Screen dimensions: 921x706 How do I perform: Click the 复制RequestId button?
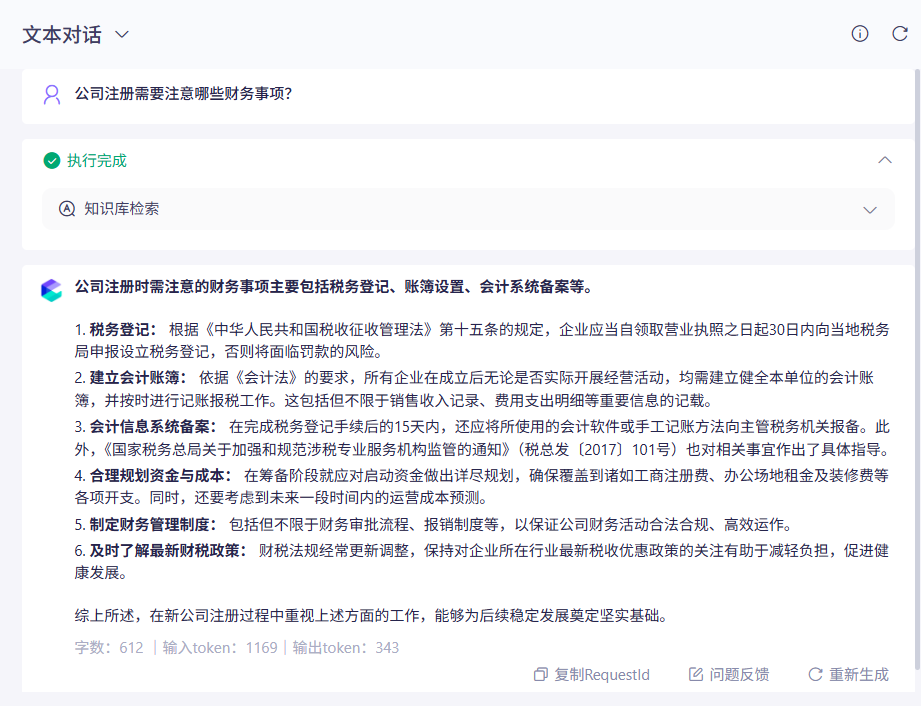pyautogui.click(x=590, y=675)
